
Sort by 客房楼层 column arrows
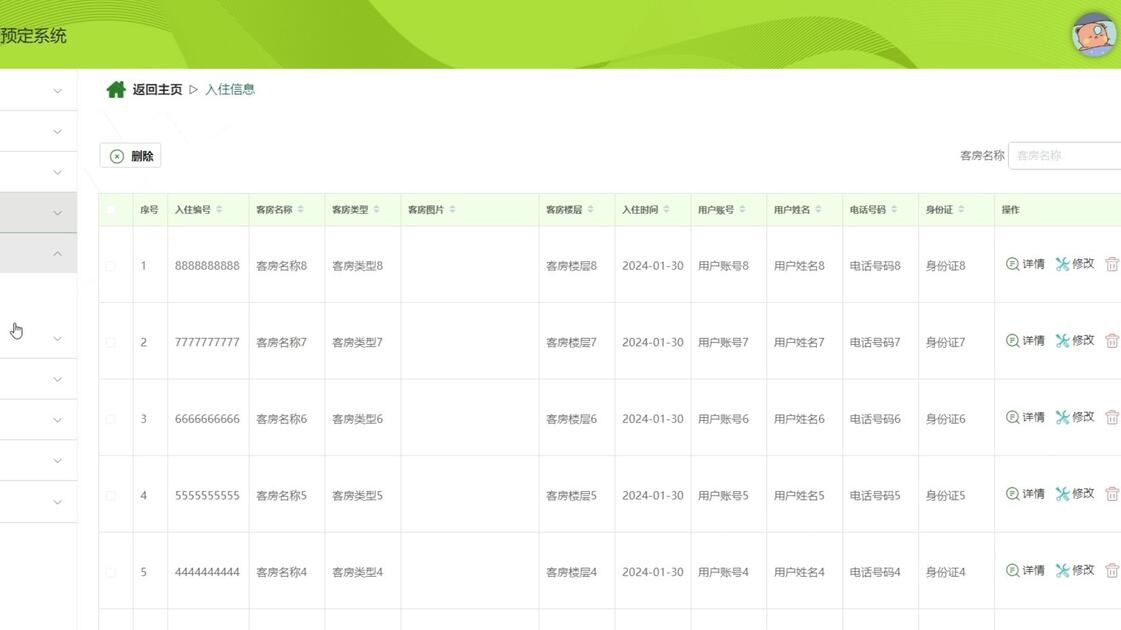coord(591,210)
